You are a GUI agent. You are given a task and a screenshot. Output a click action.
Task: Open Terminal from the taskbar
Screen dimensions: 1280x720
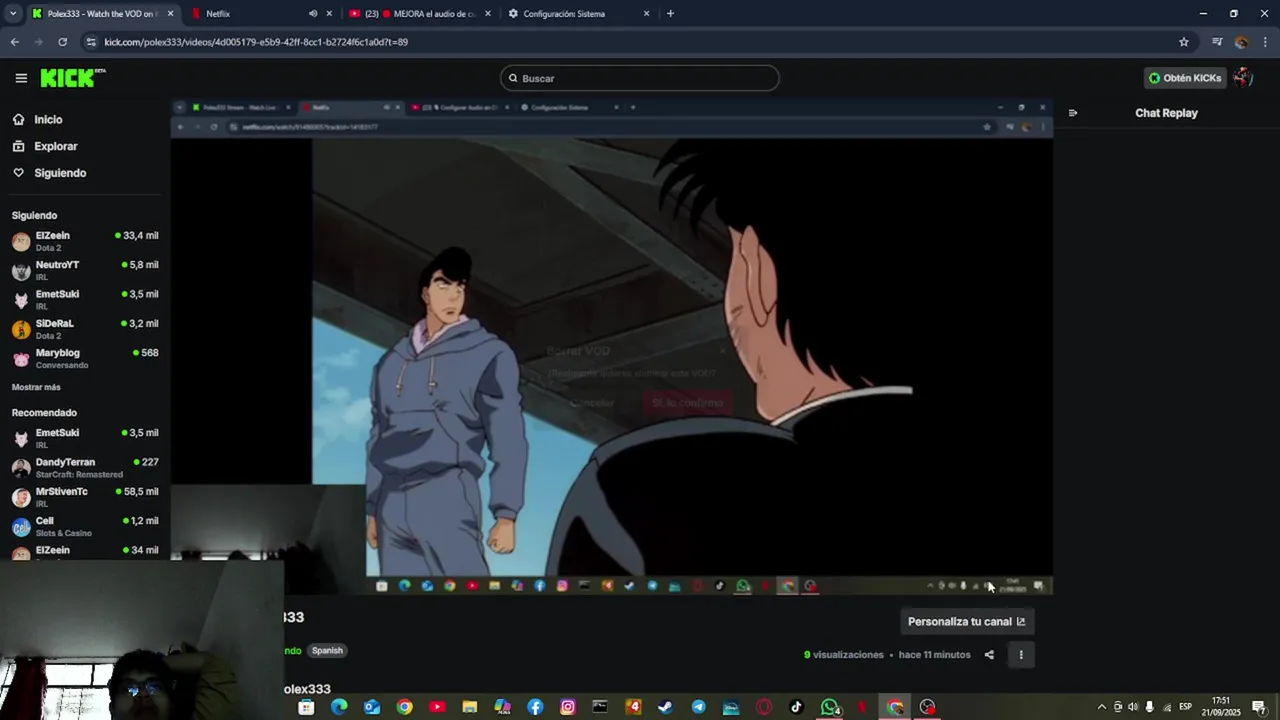(x=600, y=707)
